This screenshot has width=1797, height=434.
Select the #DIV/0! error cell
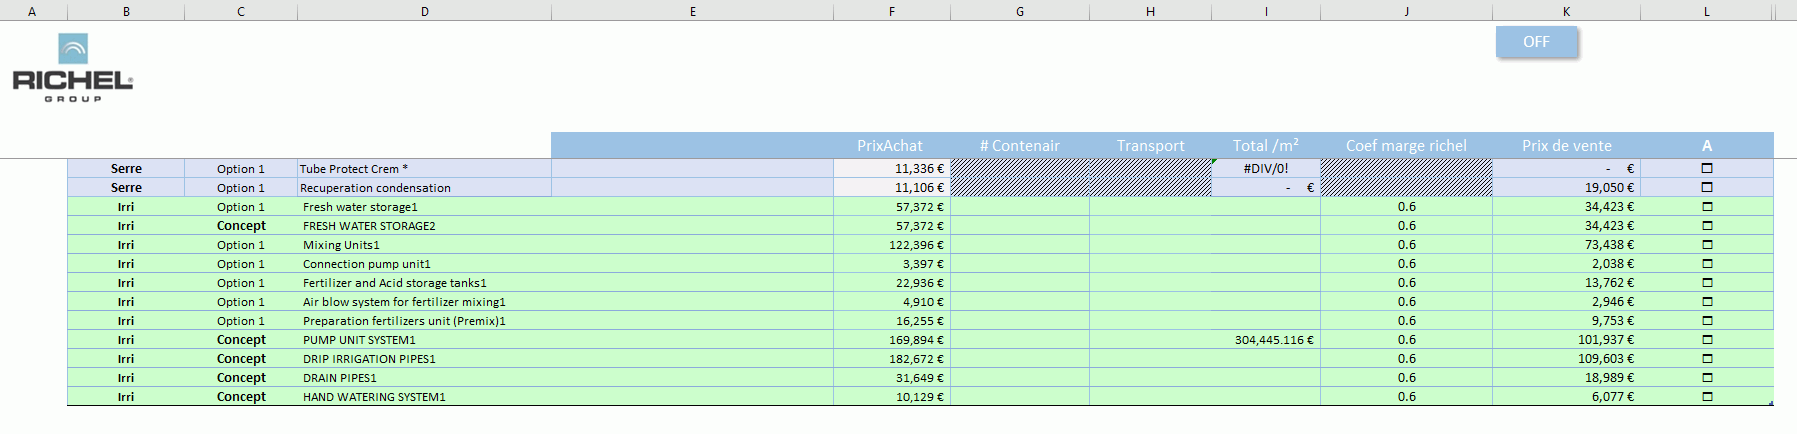coord(1265,169)
